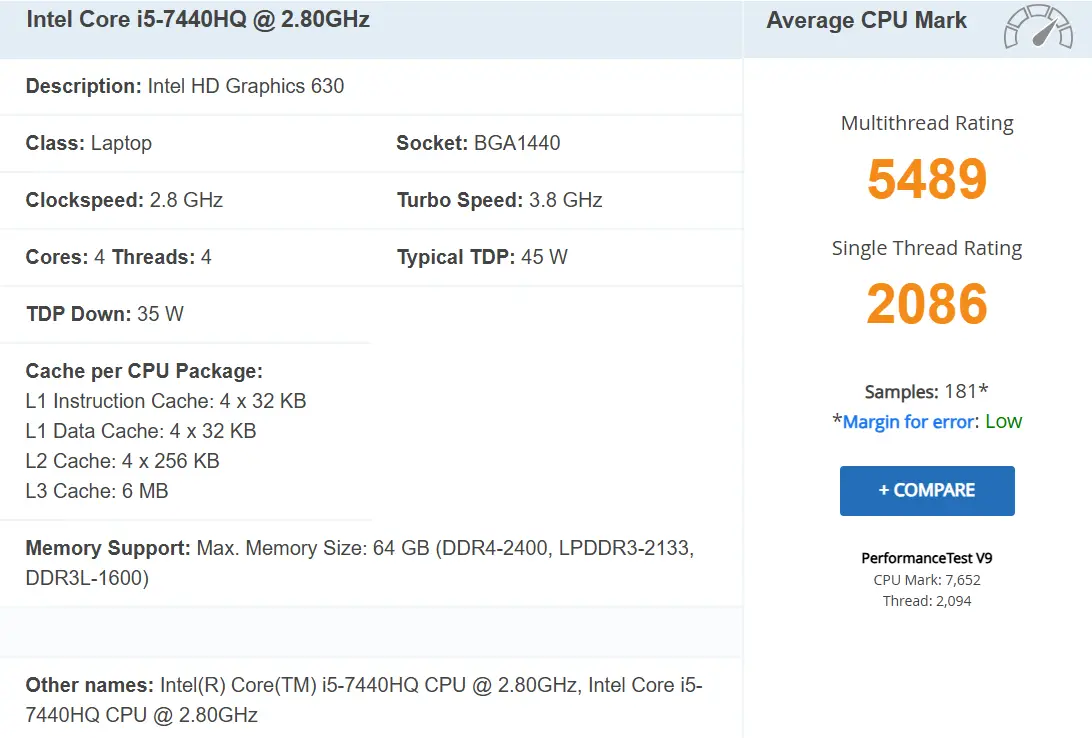Click the Typical TDP: 45 W entry
Viewport: 1092px width, 738px height.
(482, 258)
